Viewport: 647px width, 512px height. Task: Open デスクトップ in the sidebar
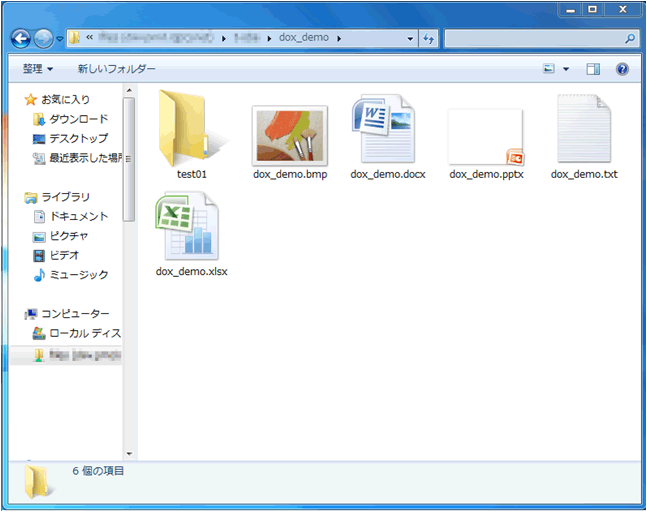[78, 138]
